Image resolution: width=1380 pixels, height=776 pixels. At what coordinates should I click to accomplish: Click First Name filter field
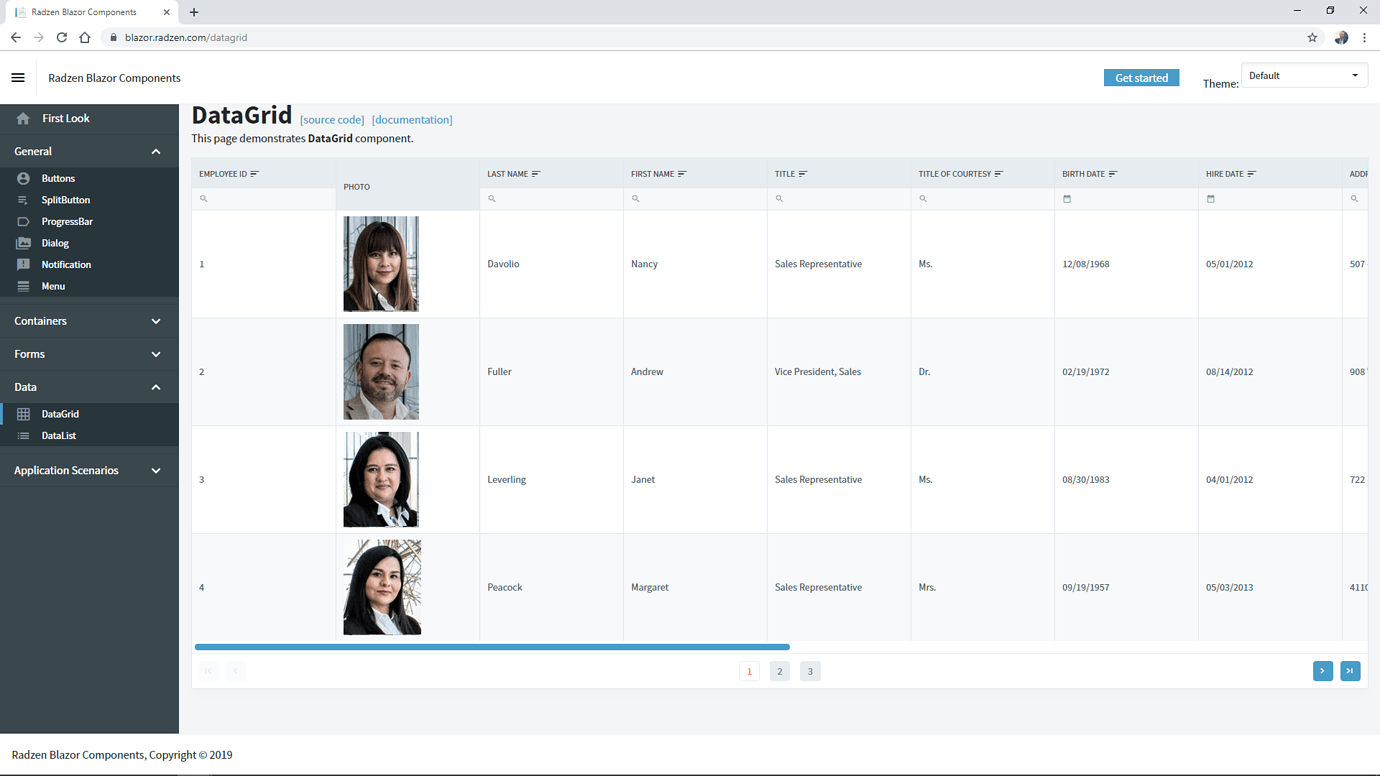tap(695, 199)
